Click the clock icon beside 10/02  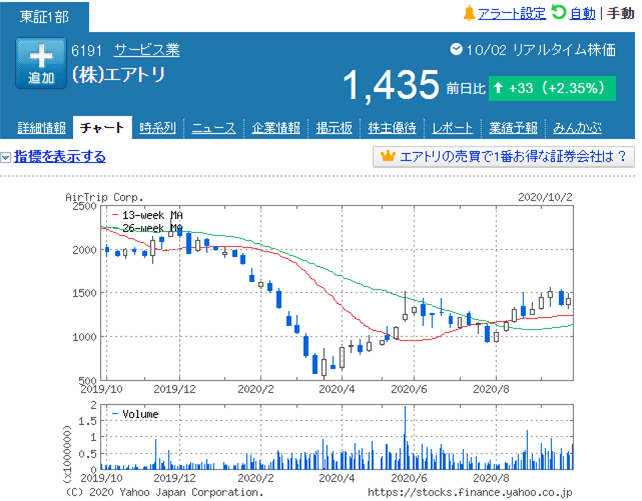(456, 50)
